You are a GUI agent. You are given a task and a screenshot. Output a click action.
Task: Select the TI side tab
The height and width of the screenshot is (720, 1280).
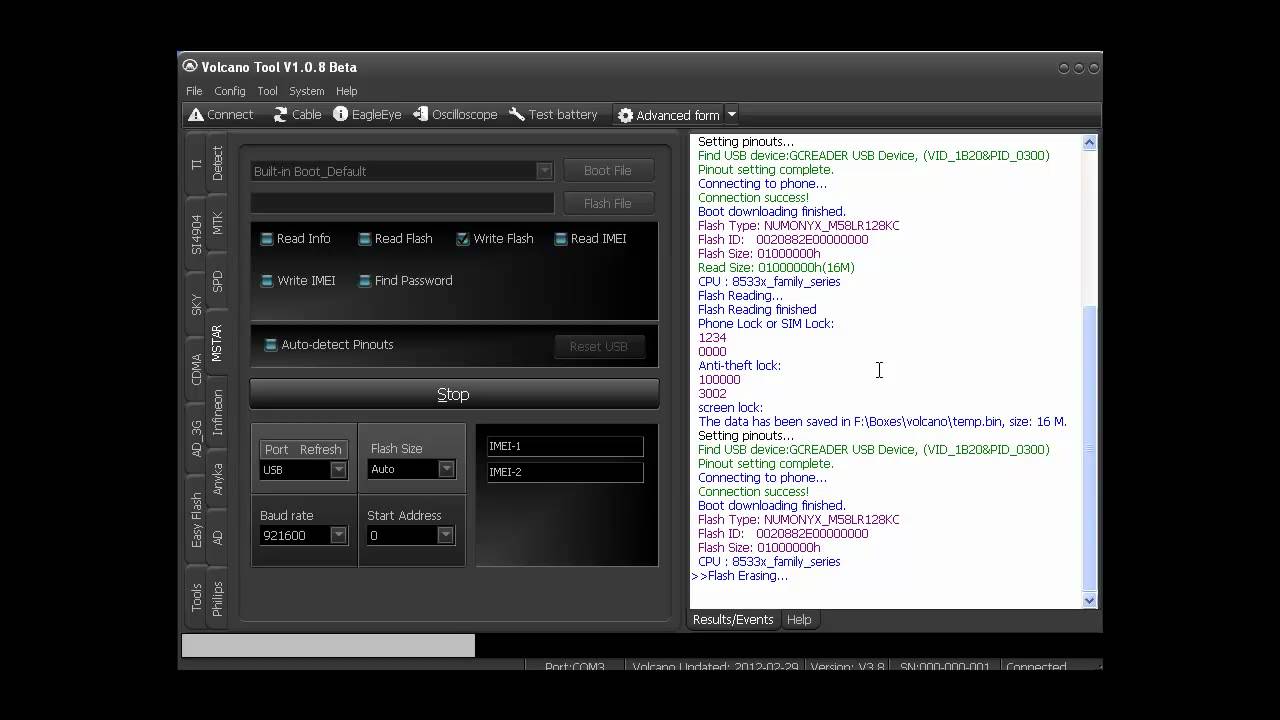[196, 164]
